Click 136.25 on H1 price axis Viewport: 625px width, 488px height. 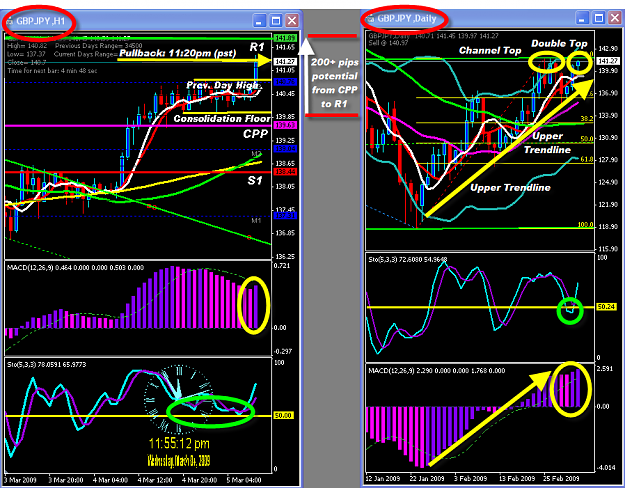pos(285,256)
